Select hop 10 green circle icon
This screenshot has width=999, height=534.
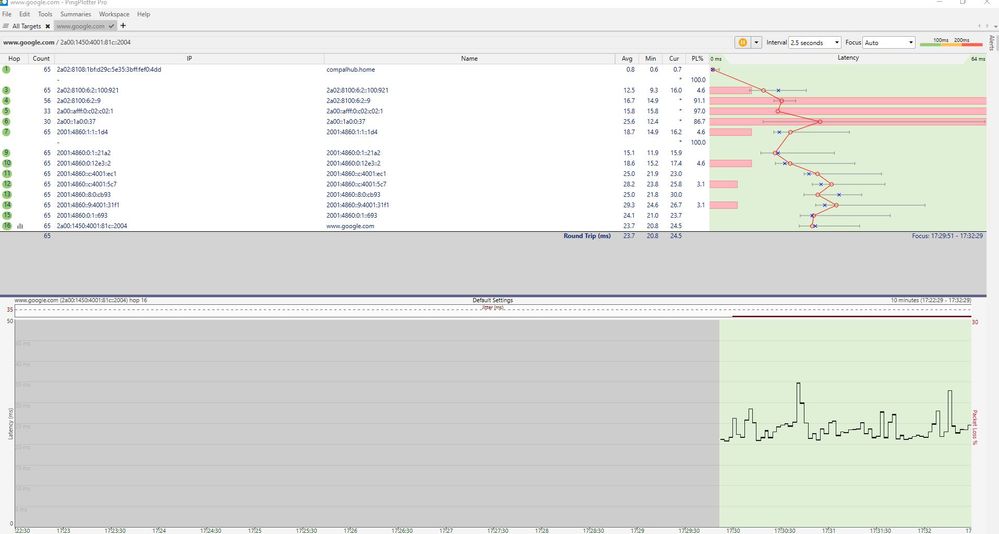pos(6,163)
